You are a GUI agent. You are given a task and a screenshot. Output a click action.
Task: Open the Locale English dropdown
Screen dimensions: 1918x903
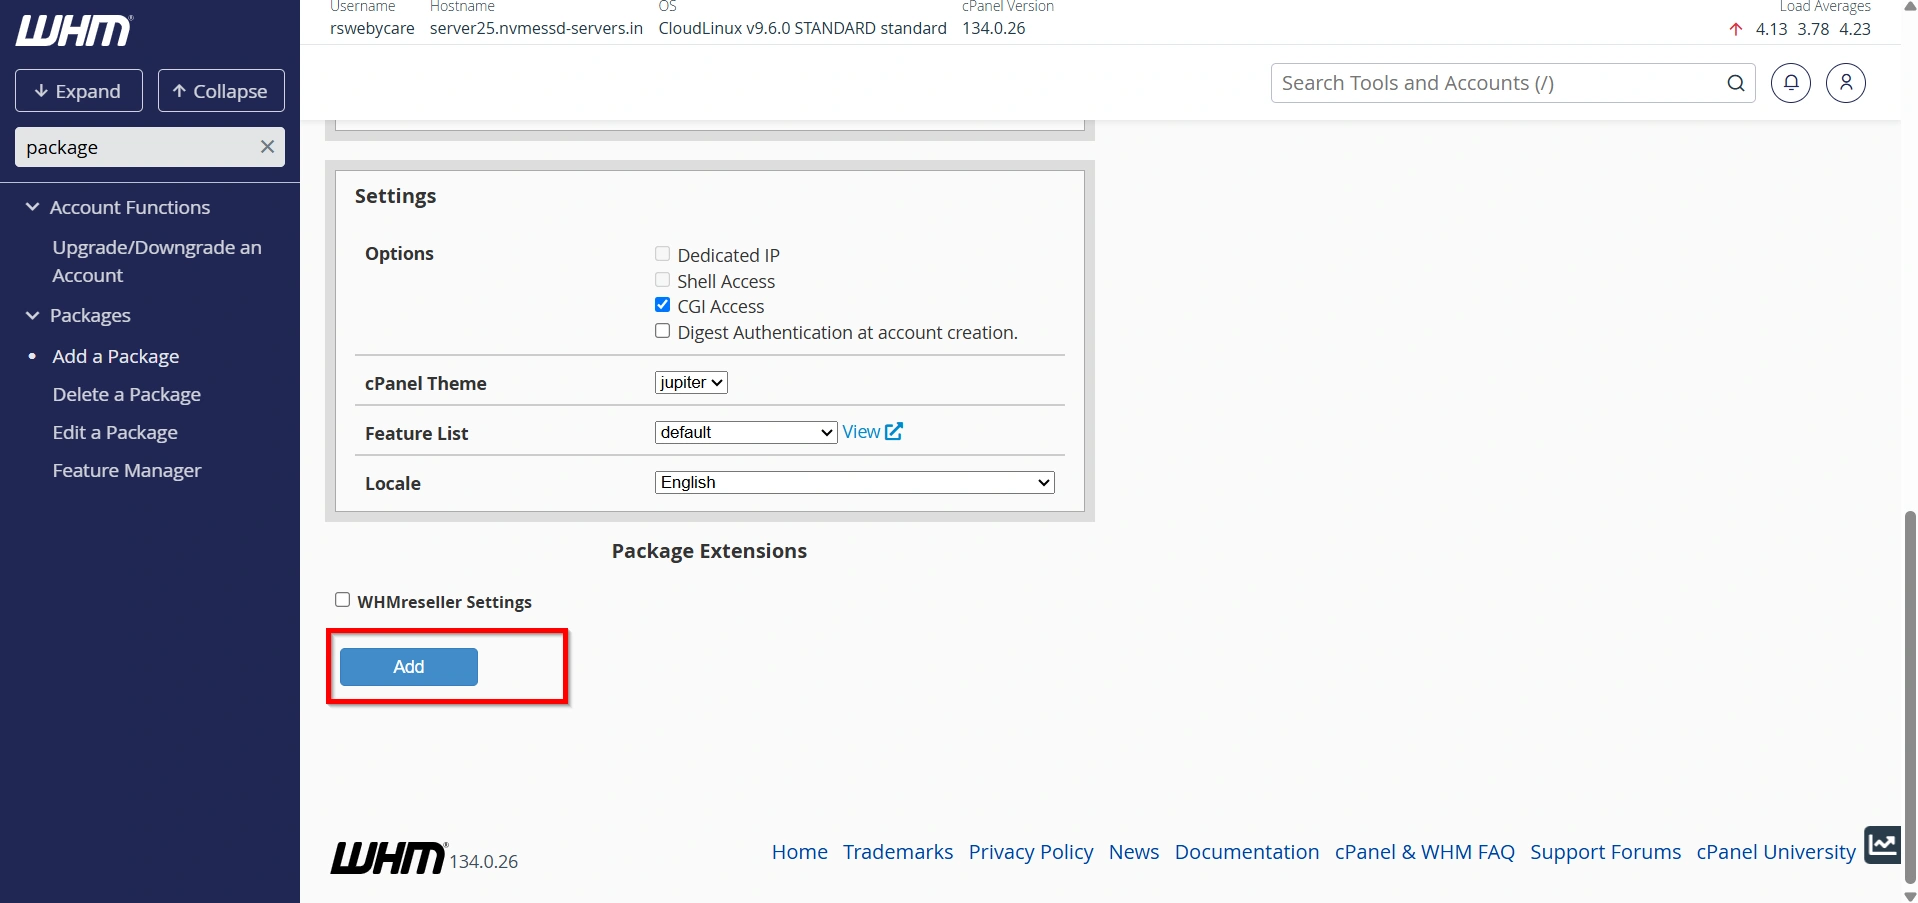click(x=855, y=482)
